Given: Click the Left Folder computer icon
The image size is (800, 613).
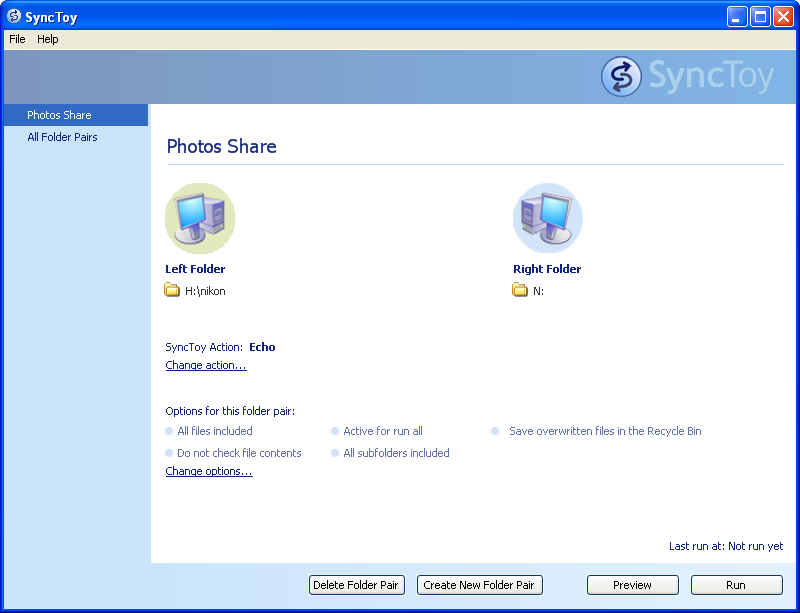Looking at the screenshot, I should [x=200, y=218].
